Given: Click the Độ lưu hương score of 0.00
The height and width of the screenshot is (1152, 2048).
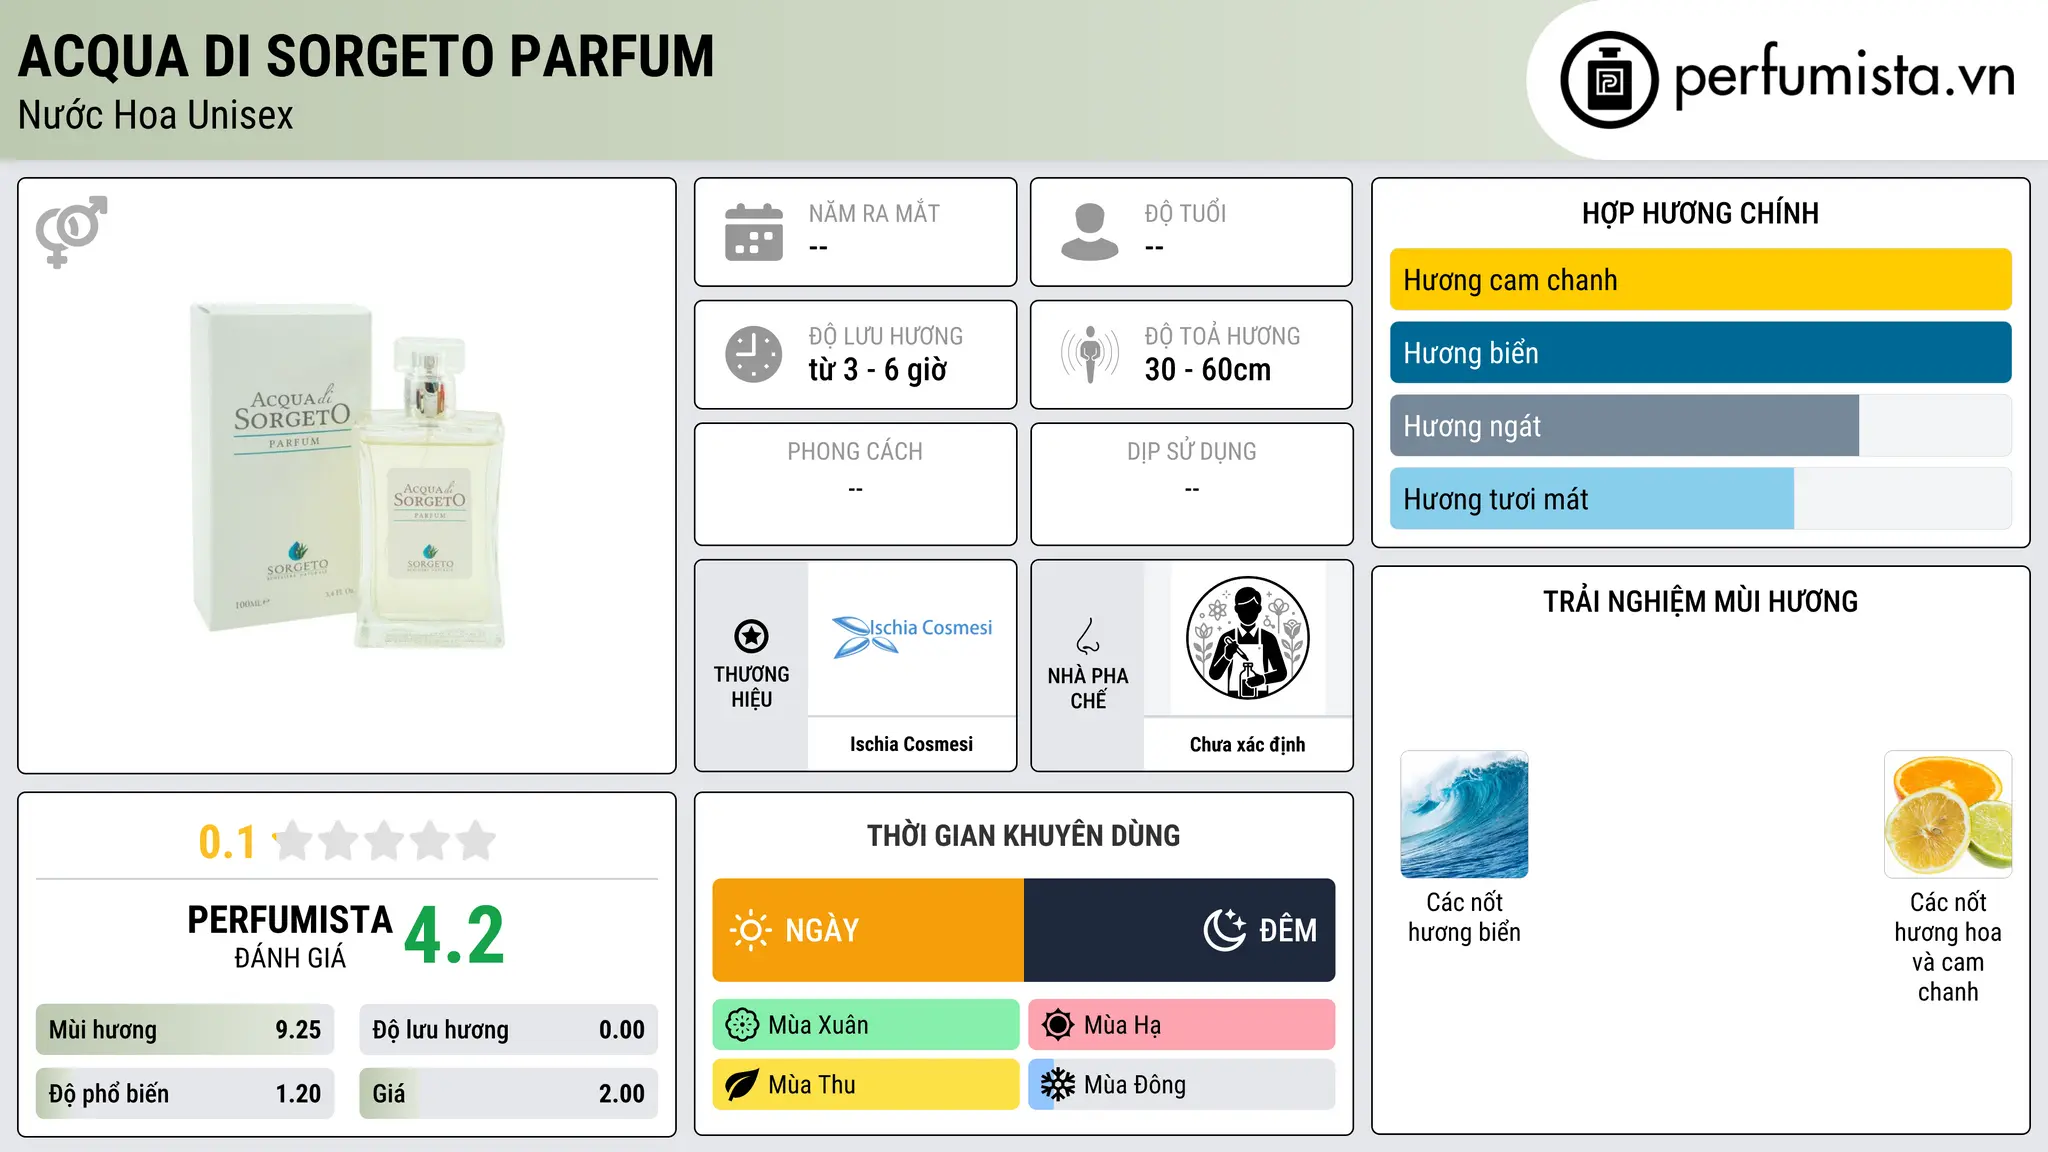Looking at the screenshot, I should click(x=509, y=1030).
